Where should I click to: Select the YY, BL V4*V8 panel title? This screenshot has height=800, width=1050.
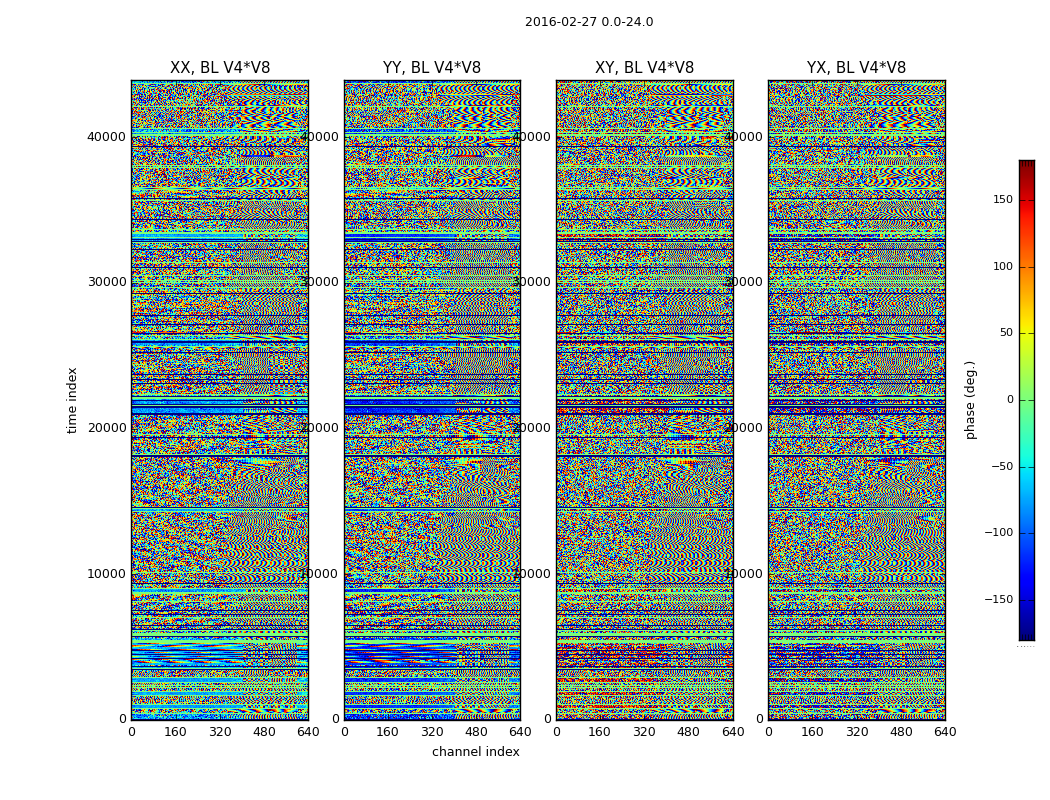pyautogui.click(x=431, y=68)
